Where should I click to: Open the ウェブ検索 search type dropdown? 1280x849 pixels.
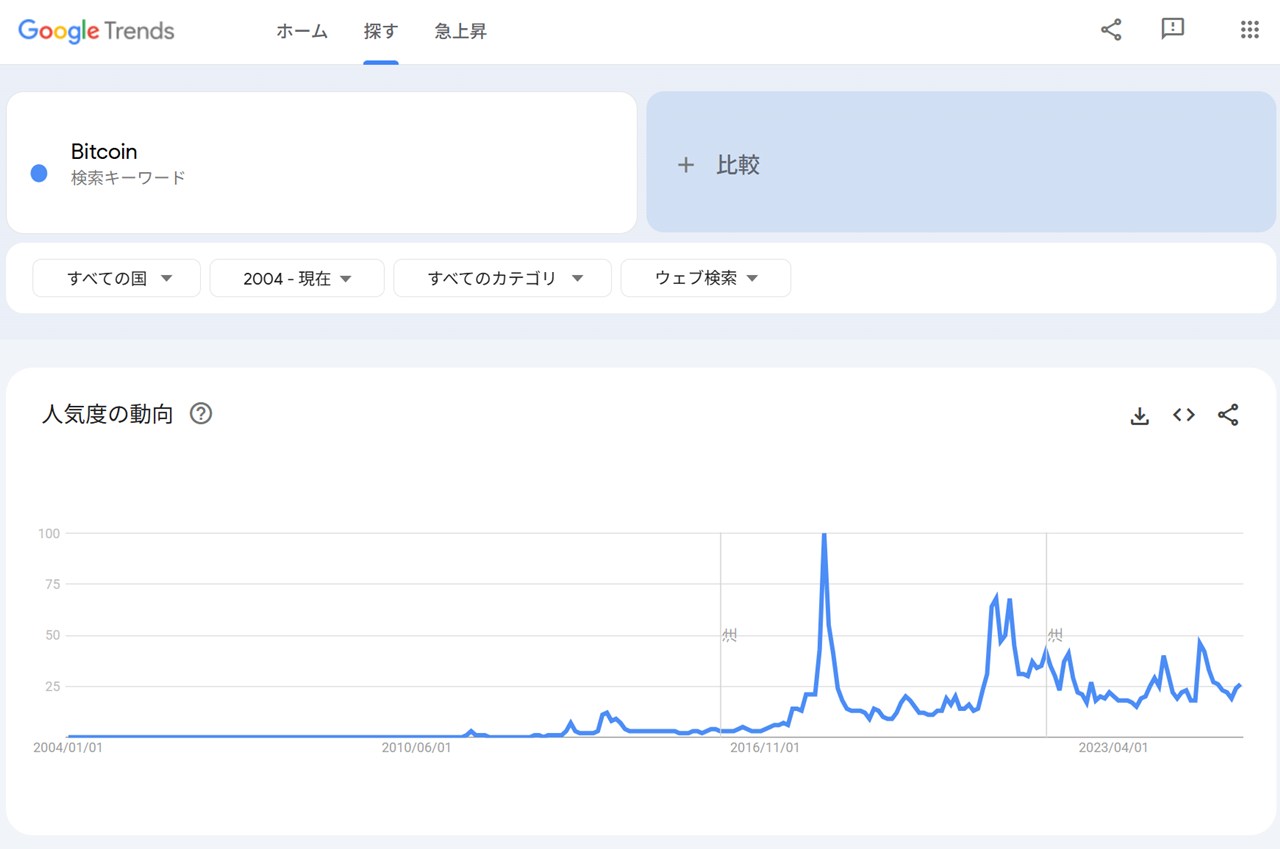tap(706, 278)
